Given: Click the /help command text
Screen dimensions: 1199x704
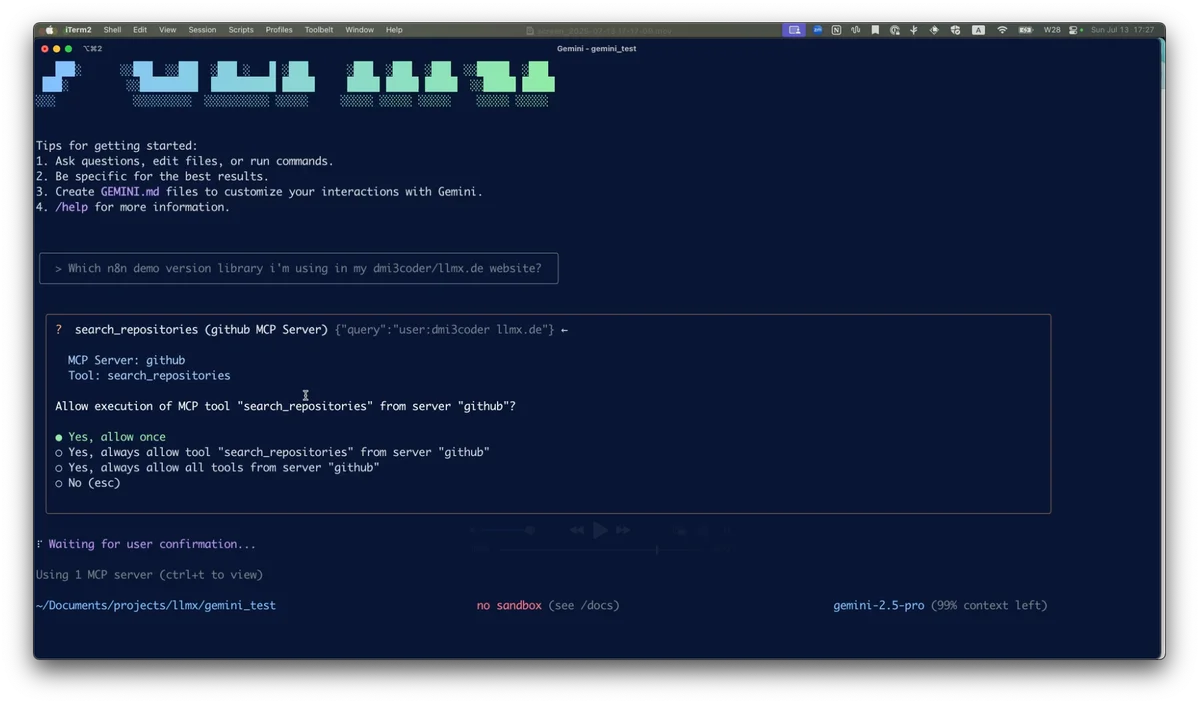Looking at the screenshot, I should (x=71, y=207).
